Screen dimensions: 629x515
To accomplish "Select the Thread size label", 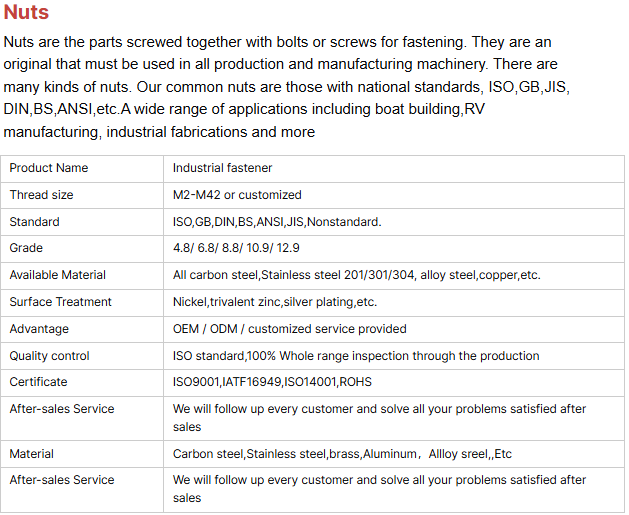I will pyautogui.click(x=42, y=195).
